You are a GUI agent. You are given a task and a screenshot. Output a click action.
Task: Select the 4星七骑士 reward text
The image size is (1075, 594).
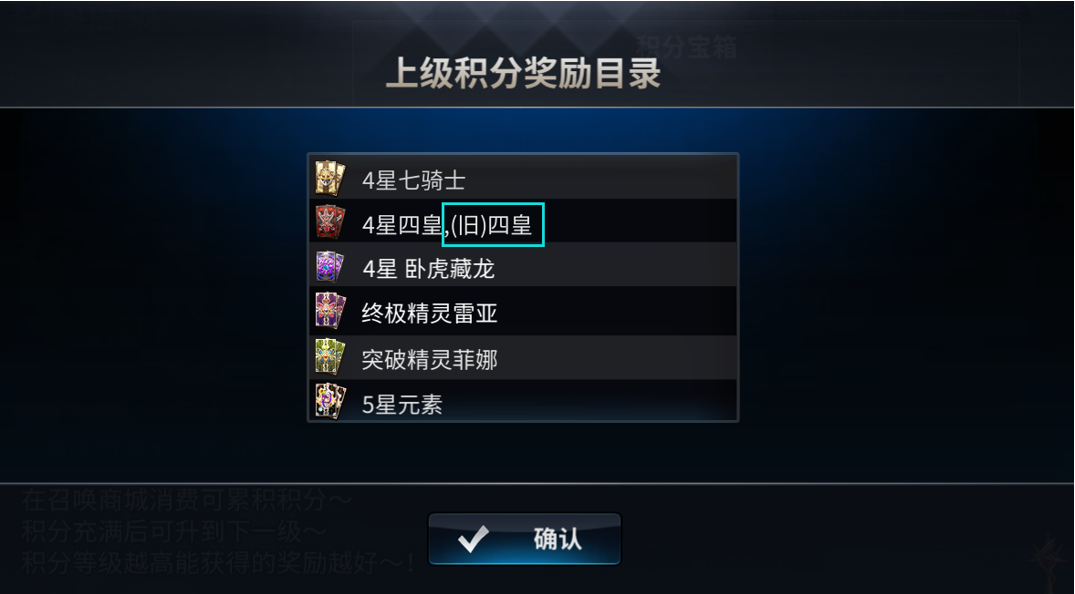pyautogui.click(x=413, y=181)
